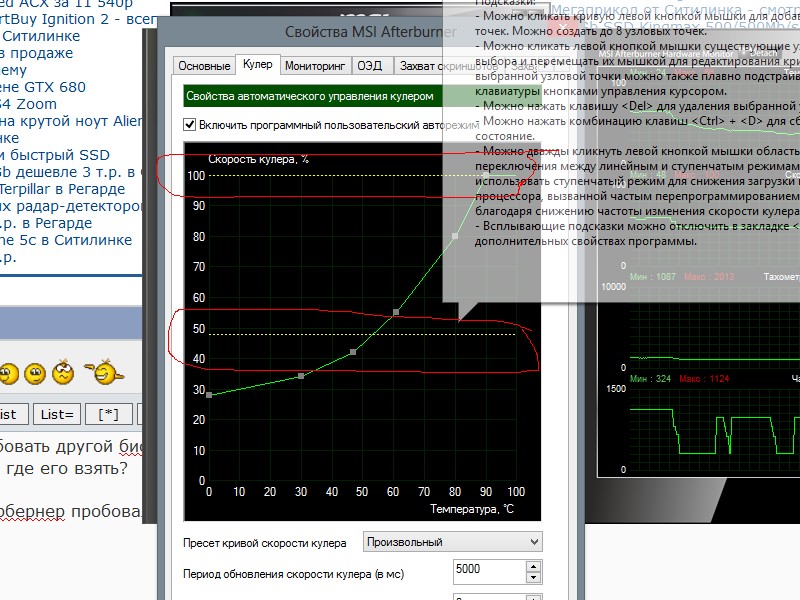Viewport: 800px width, 600px height.
Task: Open the Мониторинг tab
Action: click(x=315, y=66)
